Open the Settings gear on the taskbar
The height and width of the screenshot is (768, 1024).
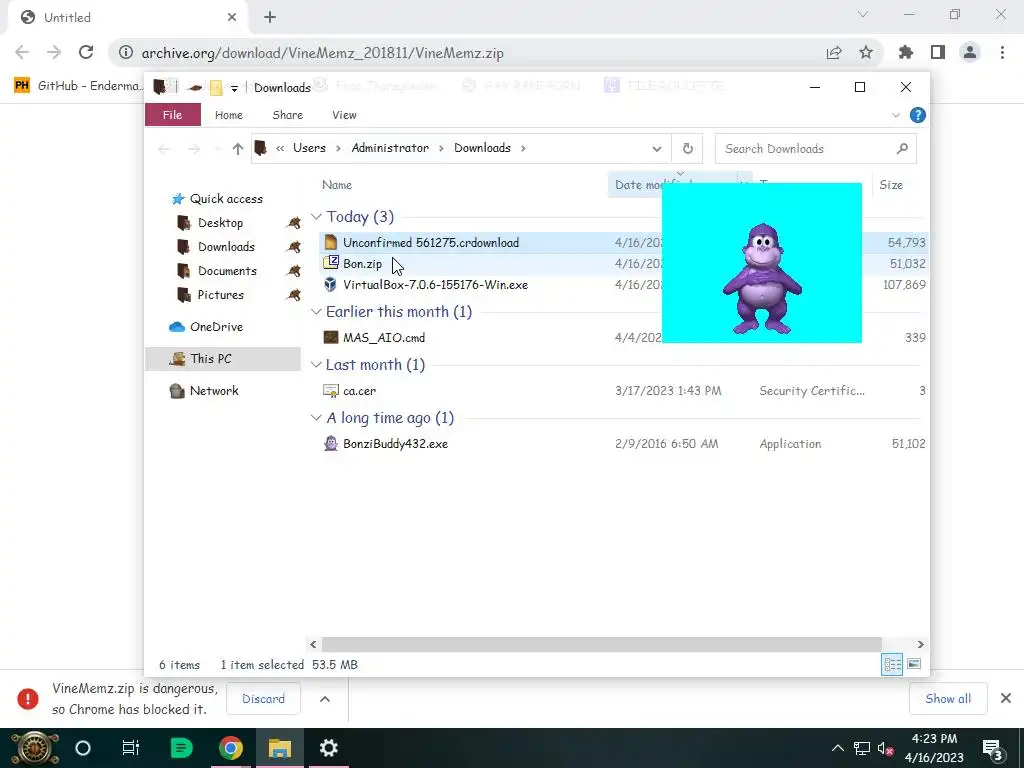(x=328, y=748)
